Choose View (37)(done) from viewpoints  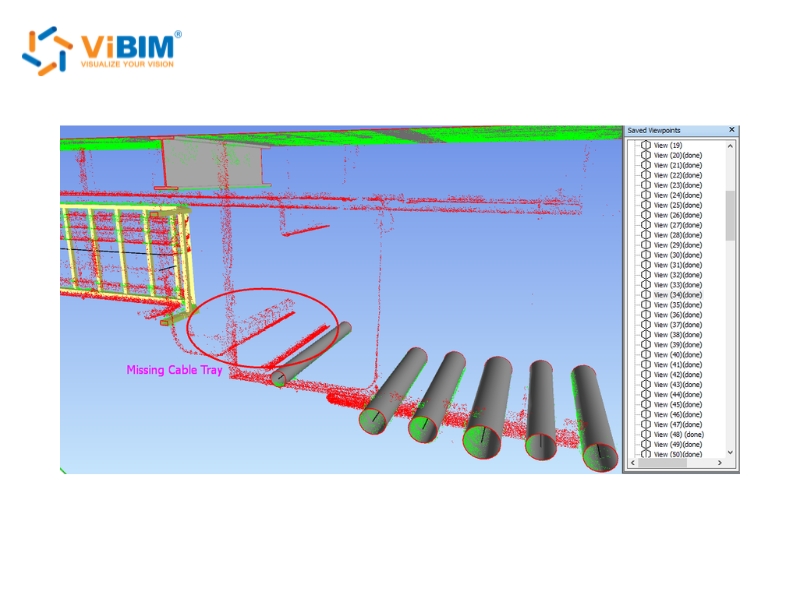678,324
